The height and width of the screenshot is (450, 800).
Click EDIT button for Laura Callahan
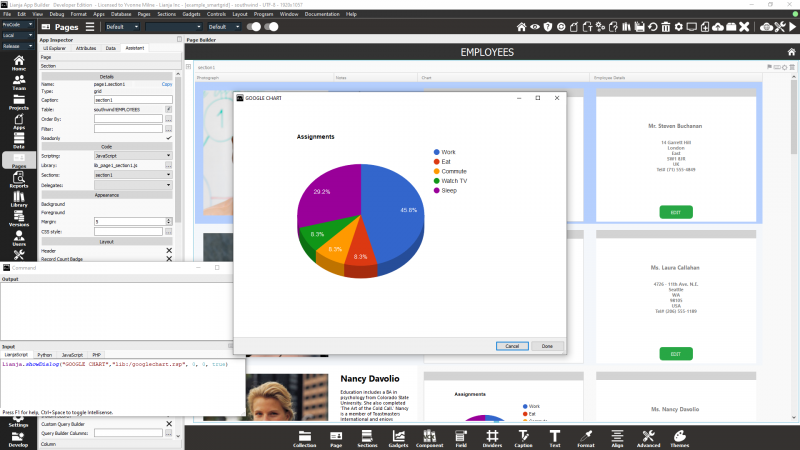[x=676, y=354]
